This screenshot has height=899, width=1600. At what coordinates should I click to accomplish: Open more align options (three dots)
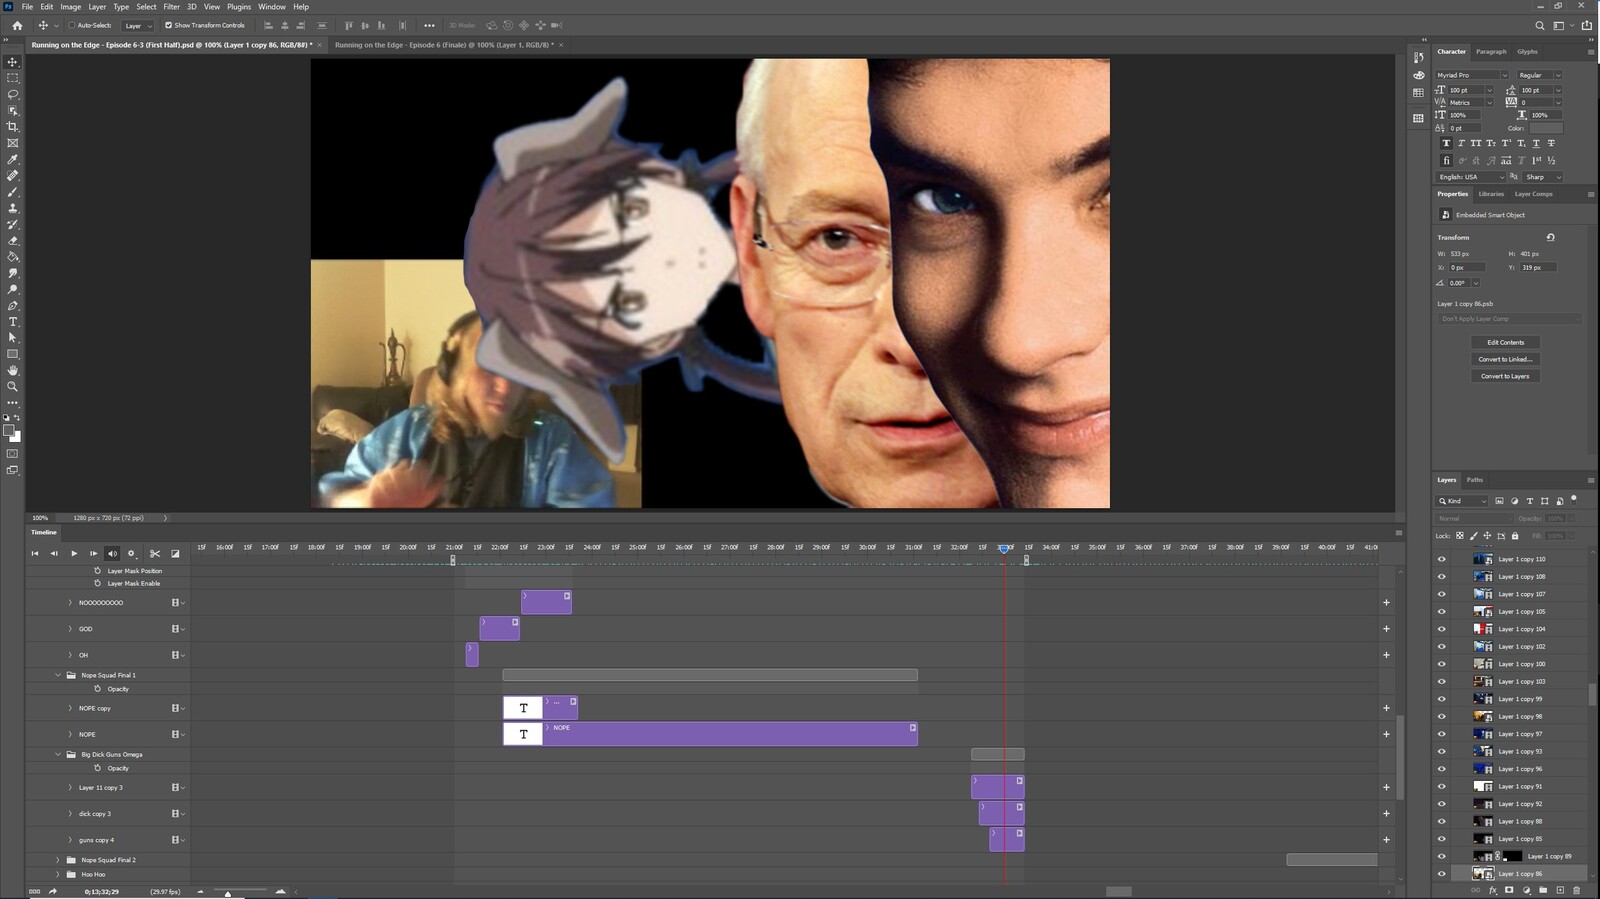429,25
